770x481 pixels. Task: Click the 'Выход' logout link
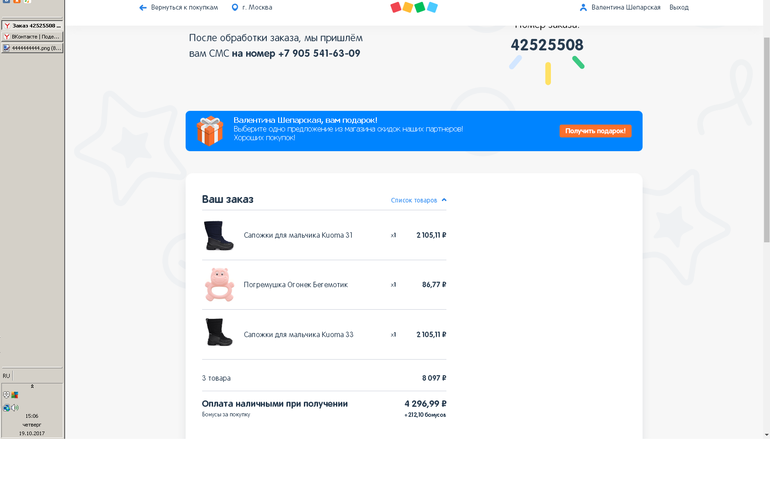[x=679, y=7]
